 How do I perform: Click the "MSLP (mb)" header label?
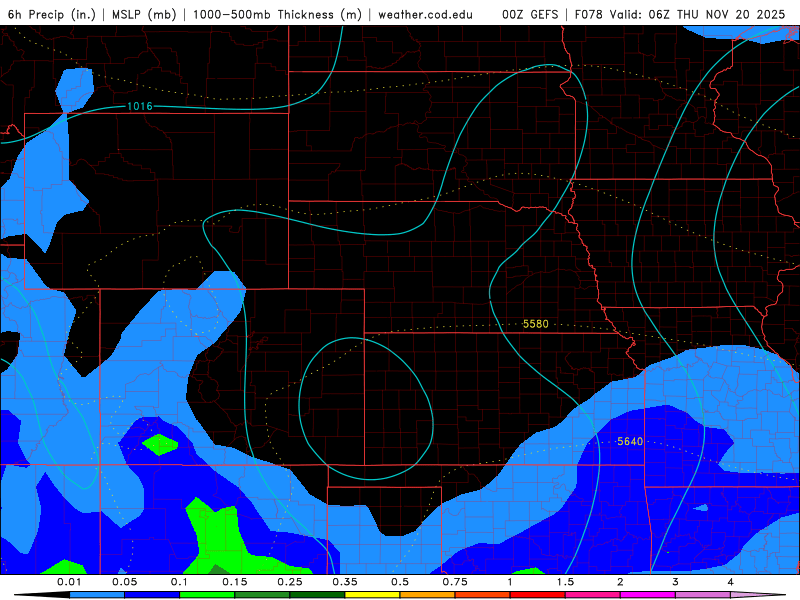(x=144, y=14)
